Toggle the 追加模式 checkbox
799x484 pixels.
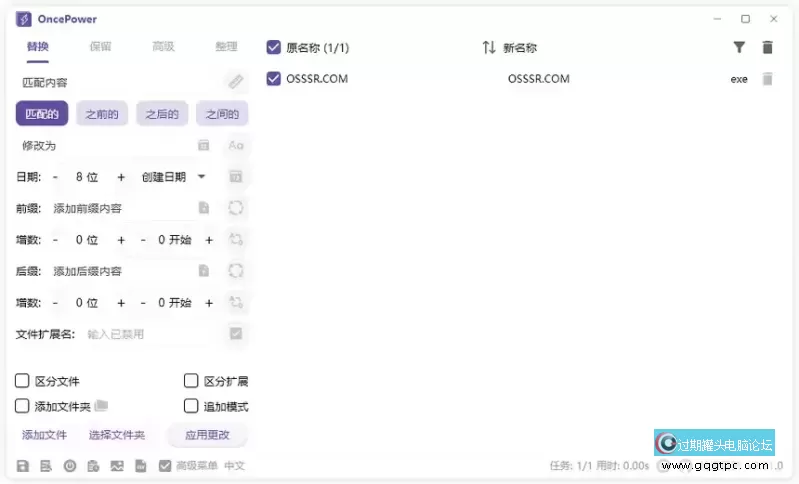pyautogui.click(x=191, y=406)
